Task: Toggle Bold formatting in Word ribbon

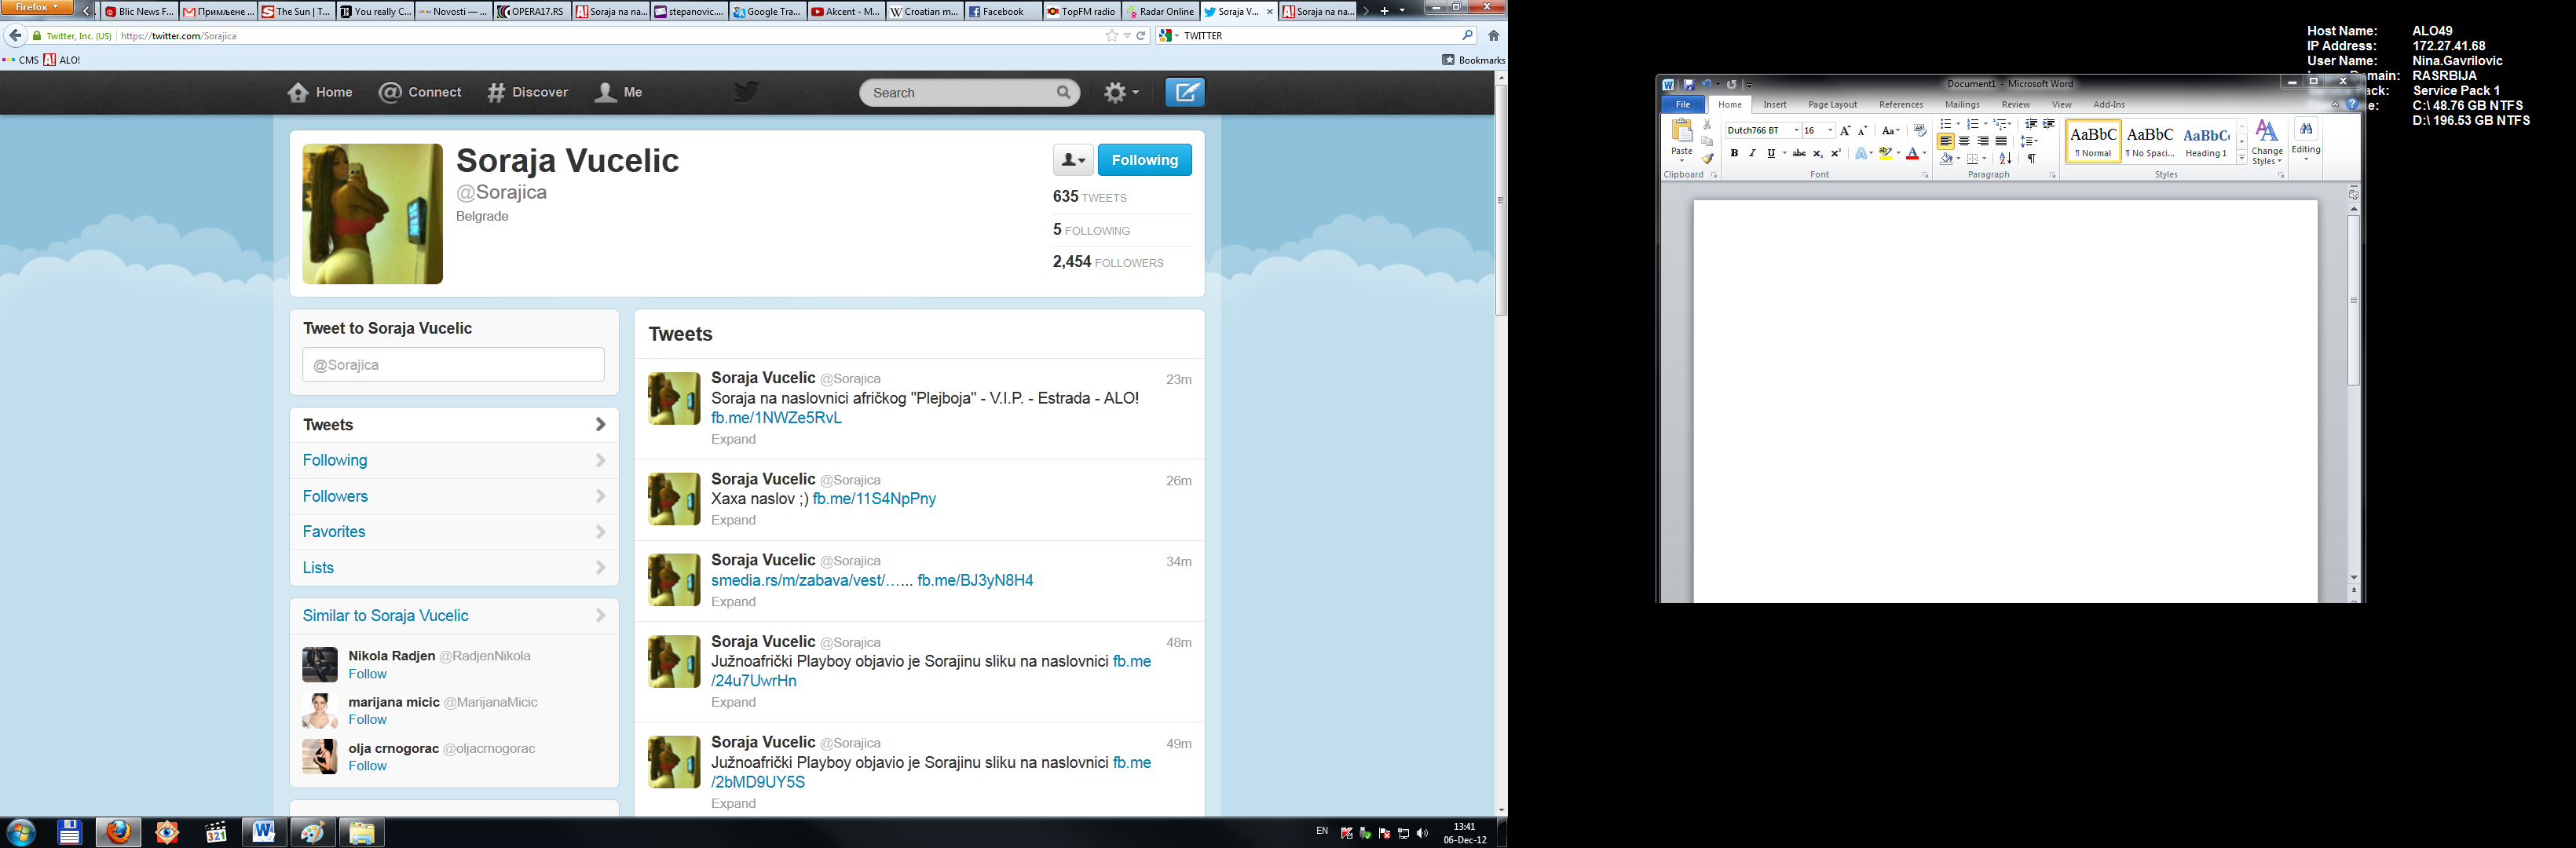Action: click(1734, 154)
